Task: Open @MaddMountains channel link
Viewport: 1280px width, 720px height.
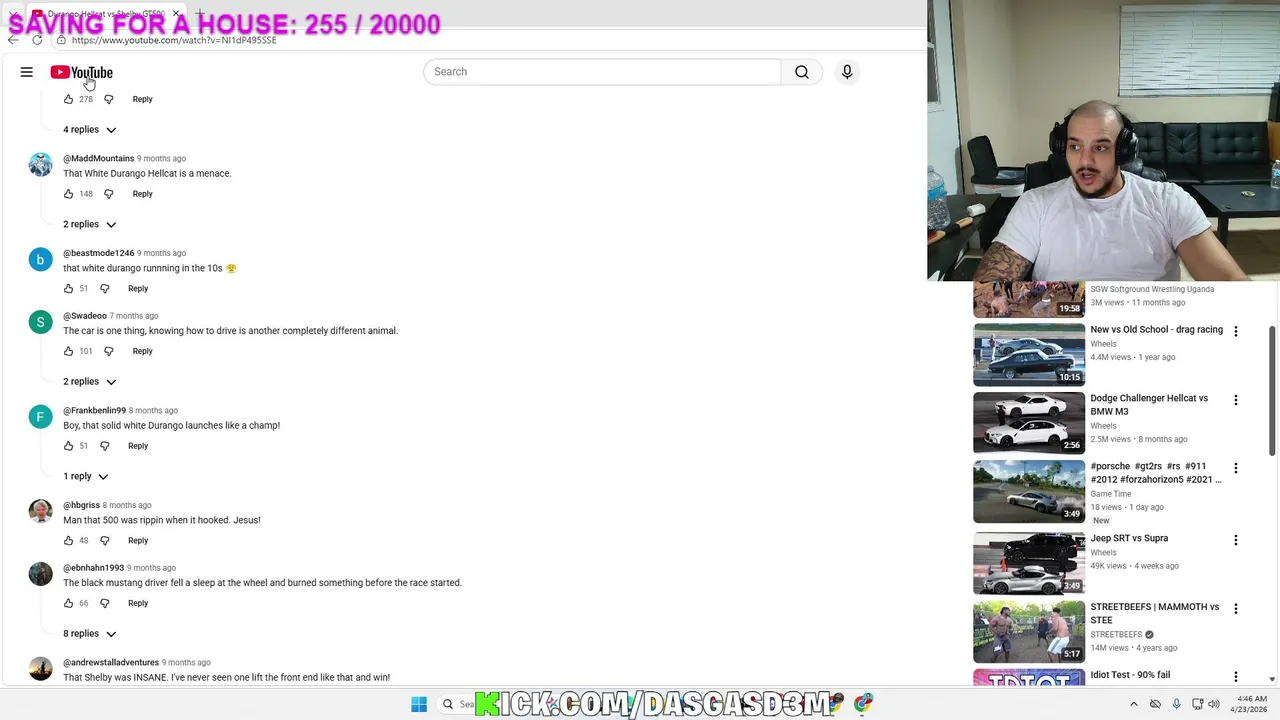Action: pyautogui.click(x=98, y=158)
